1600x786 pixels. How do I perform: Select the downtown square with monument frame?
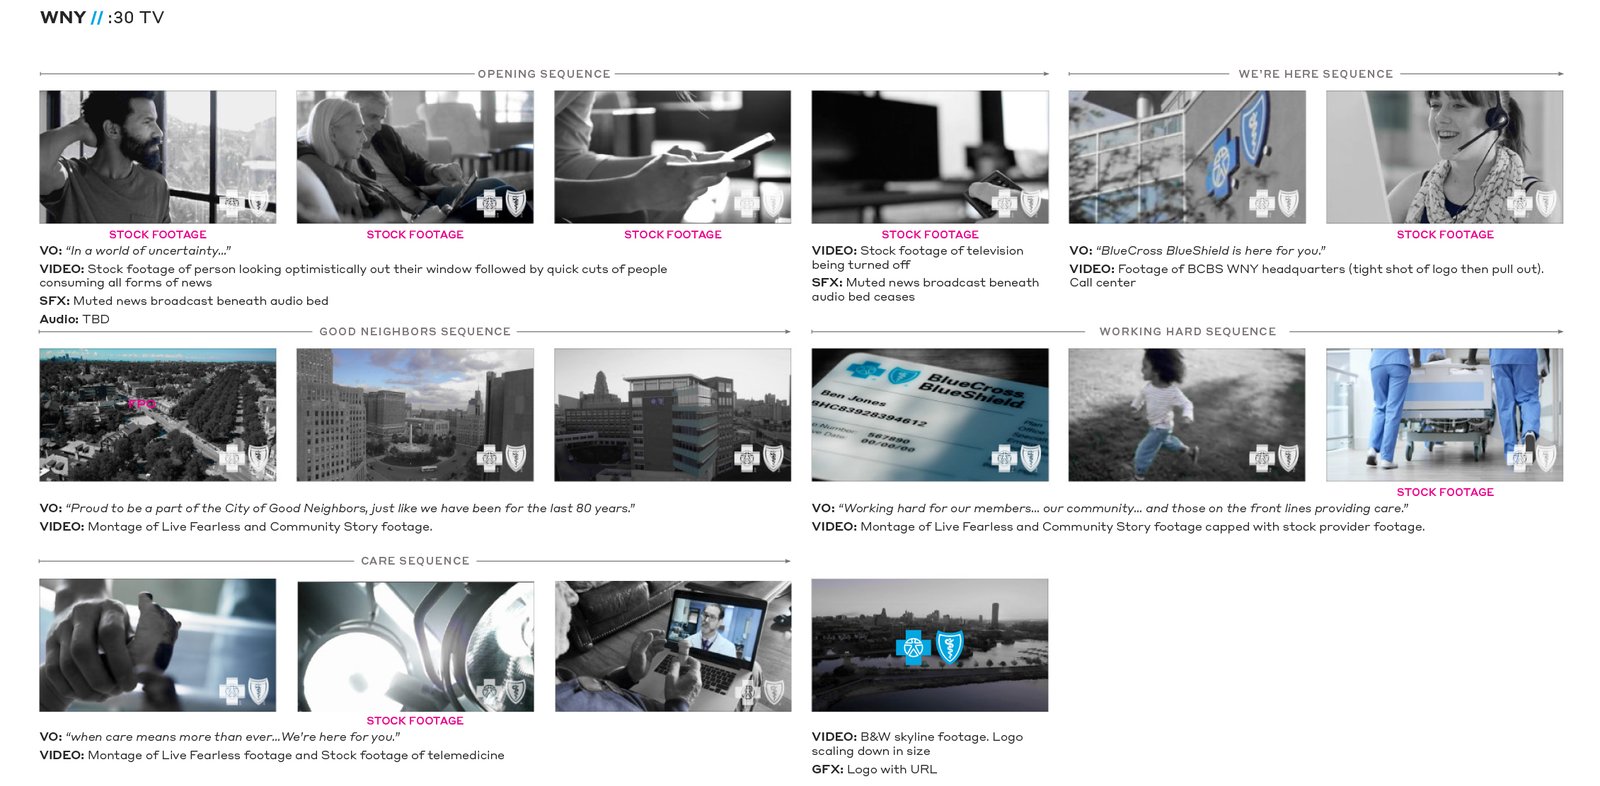point(415,415)
